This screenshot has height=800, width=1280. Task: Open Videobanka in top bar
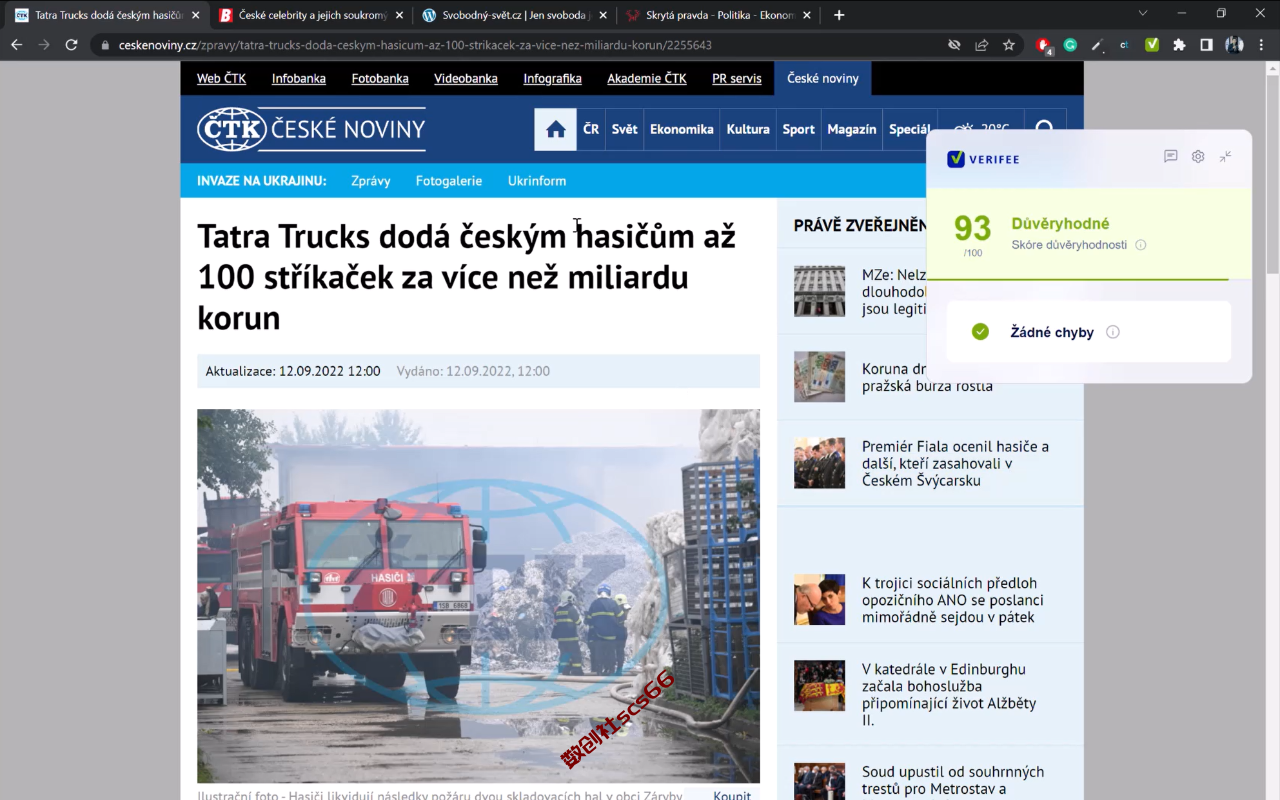(x=466, y=78)
